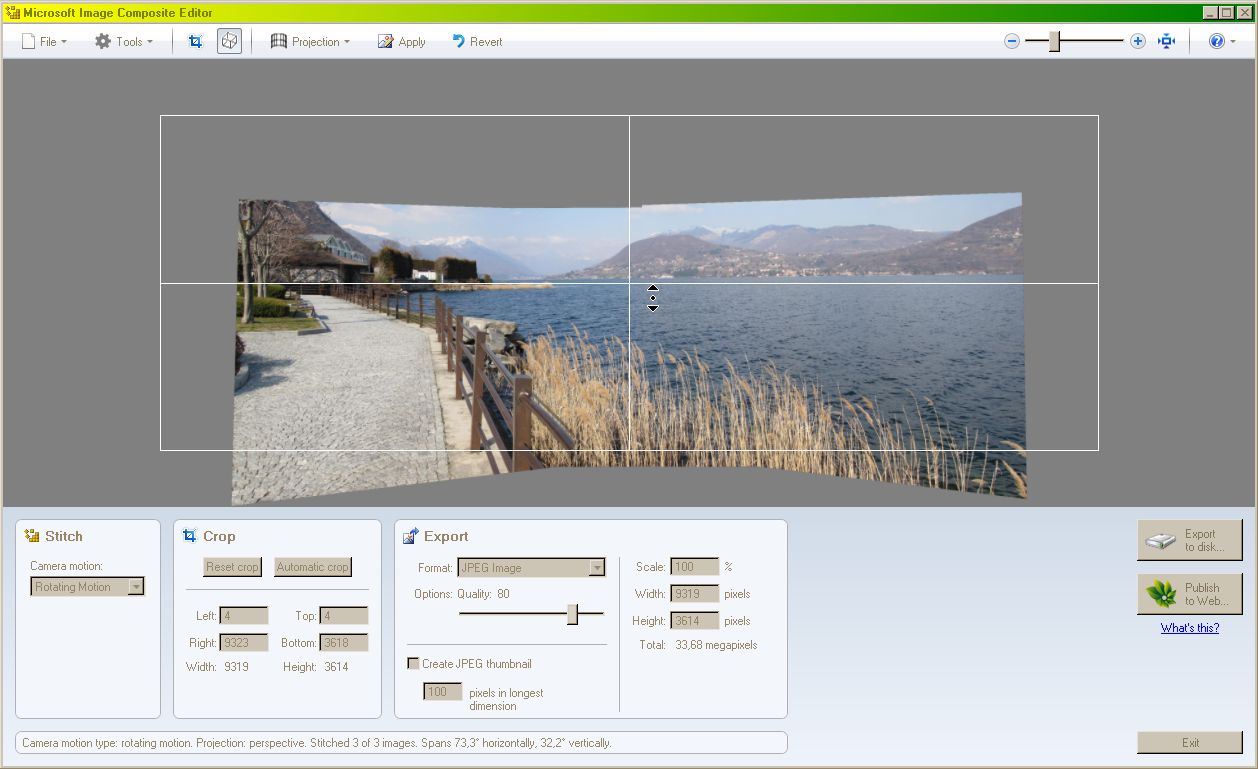Click the Total 33,68 megapixels text
Screen dimensions: 1258x769
tap(698, 645)
